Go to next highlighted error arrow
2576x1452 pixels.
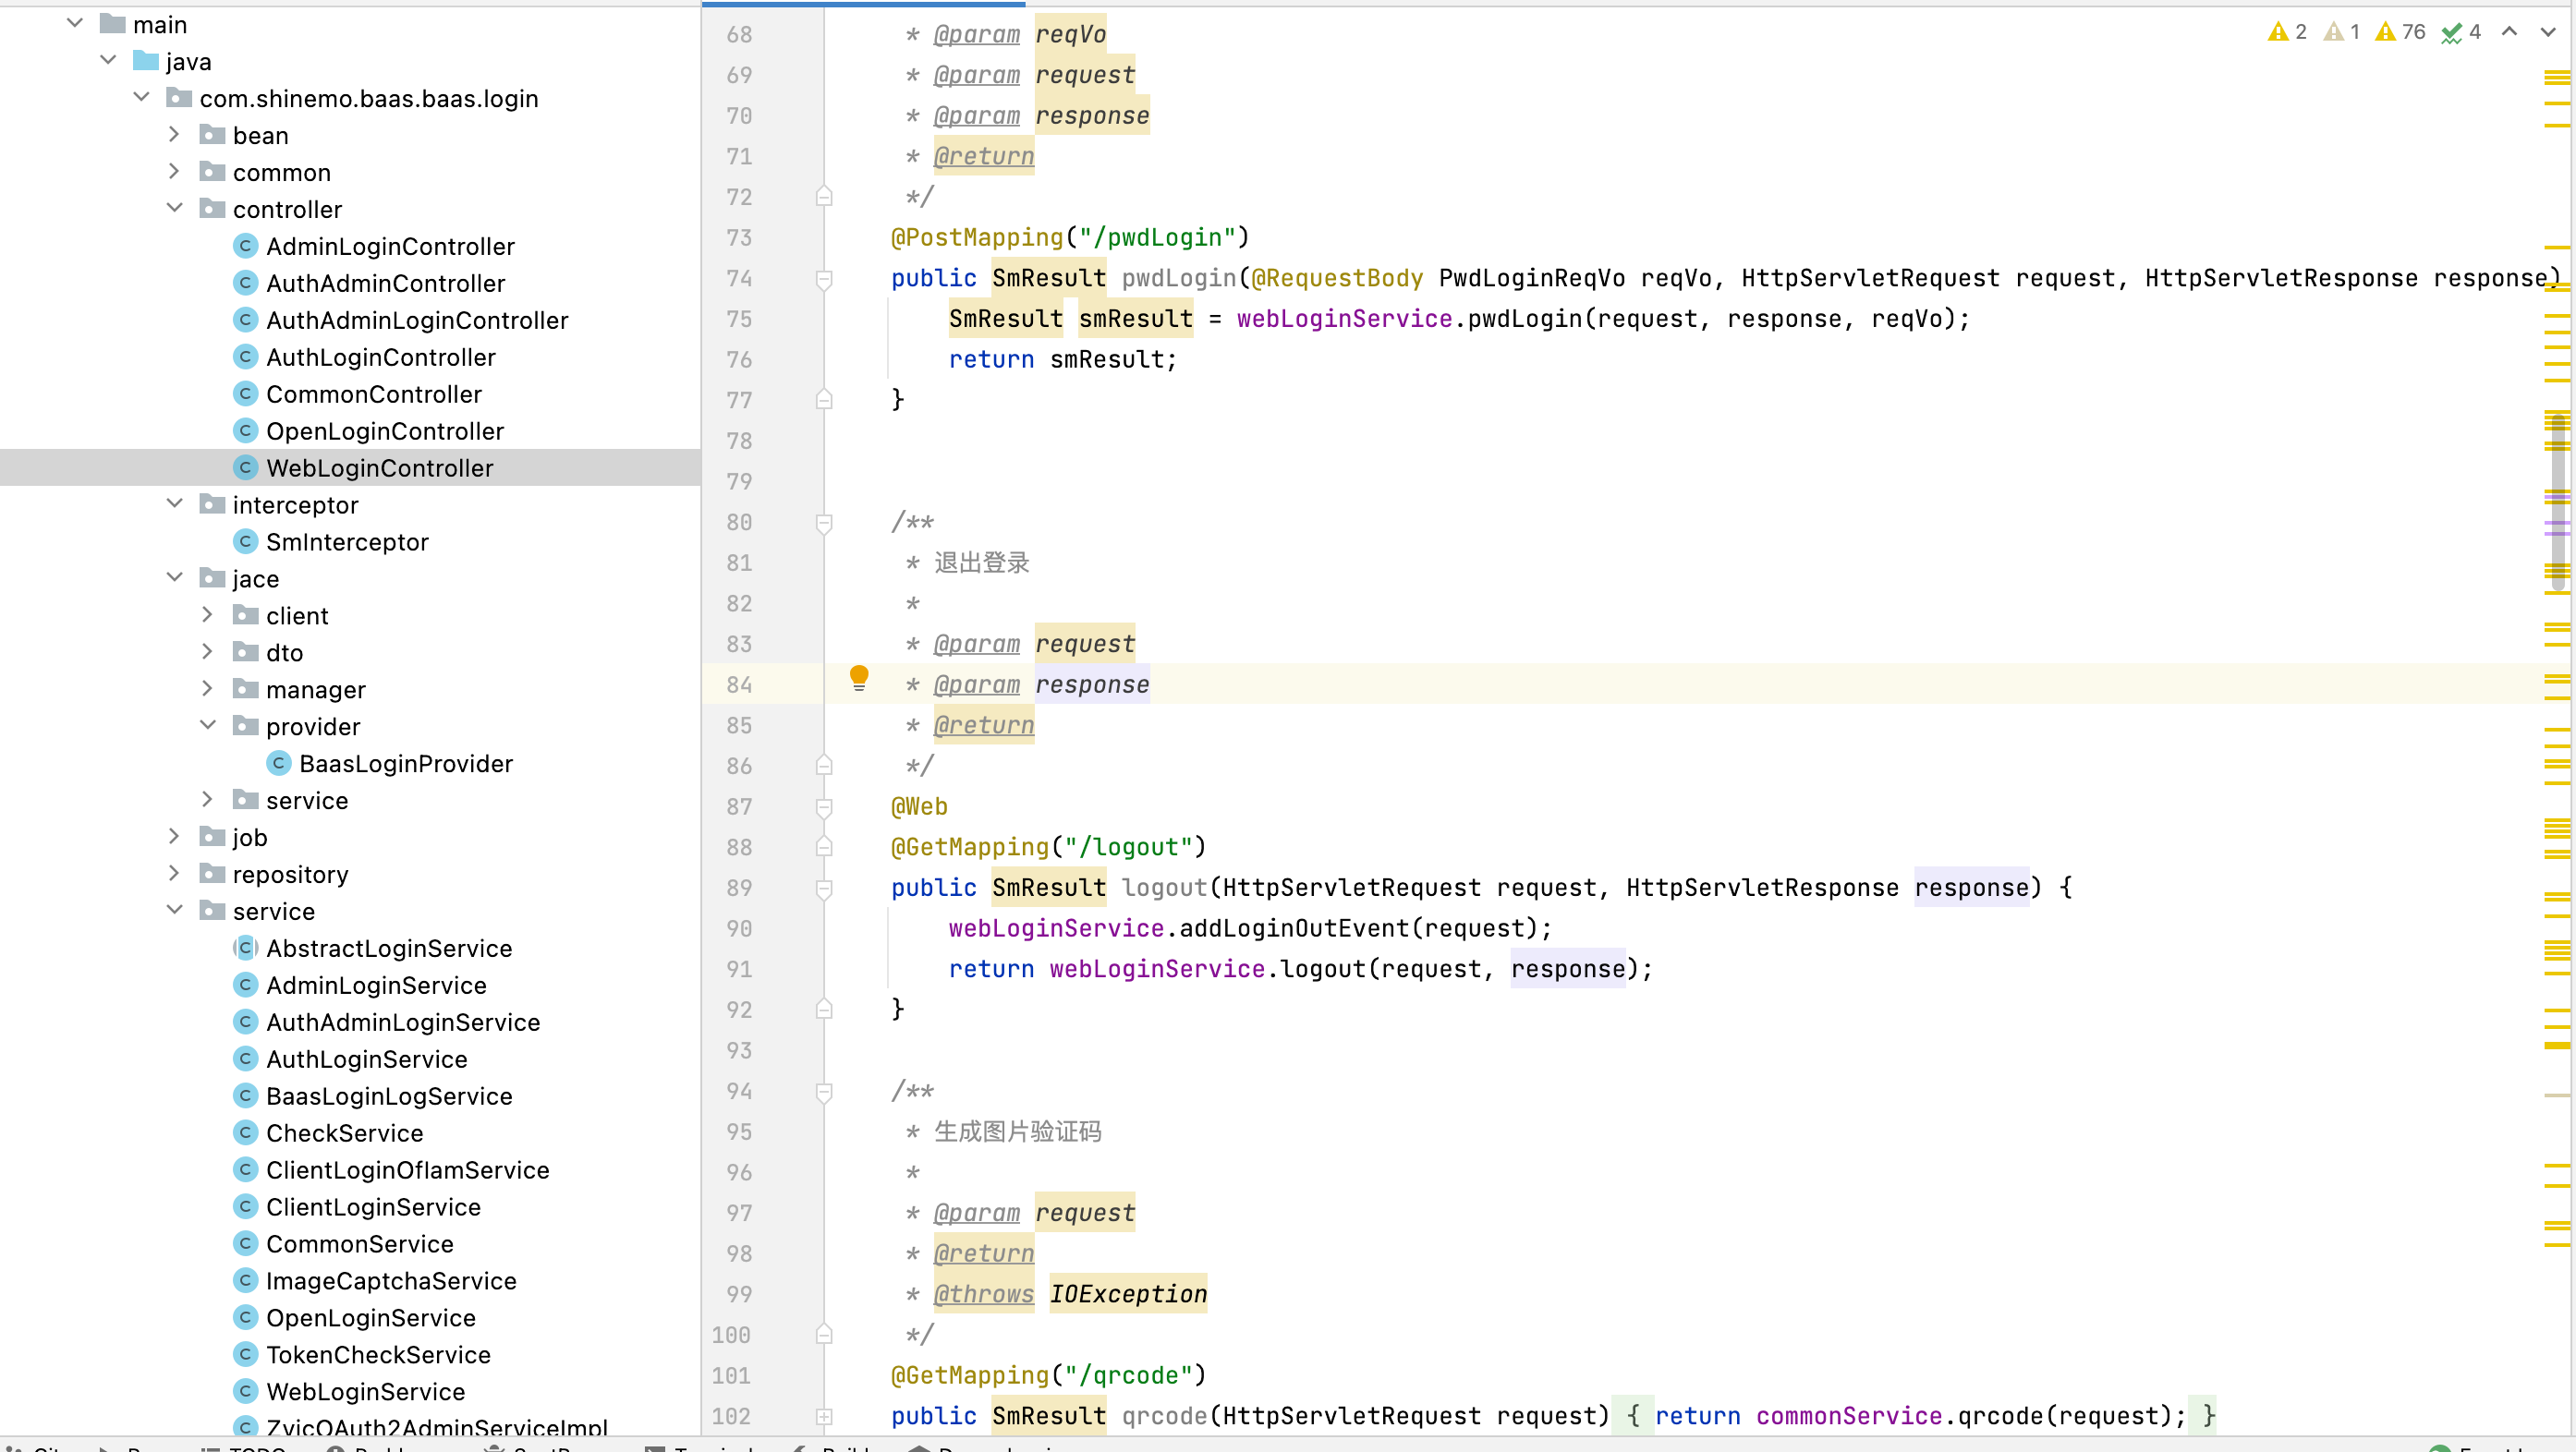point(2547,32)
